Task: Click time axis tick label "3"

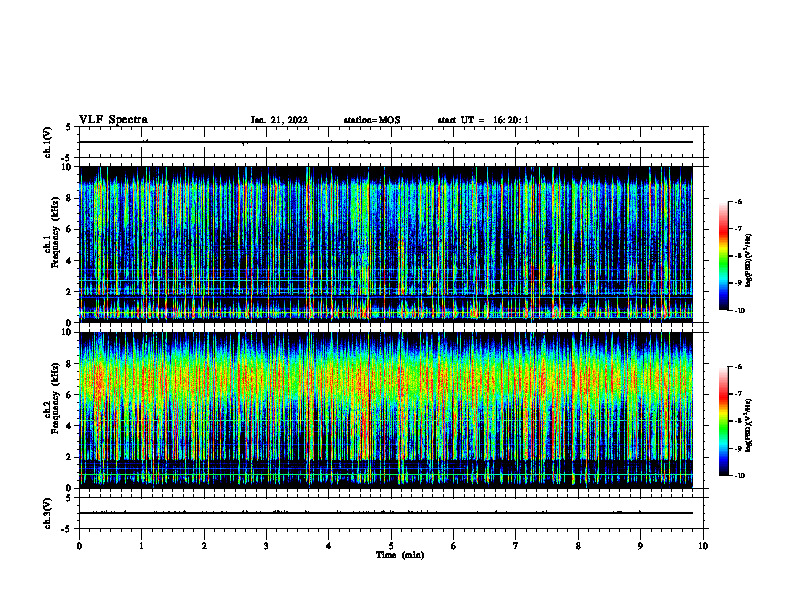Action: tap(266, 546)
